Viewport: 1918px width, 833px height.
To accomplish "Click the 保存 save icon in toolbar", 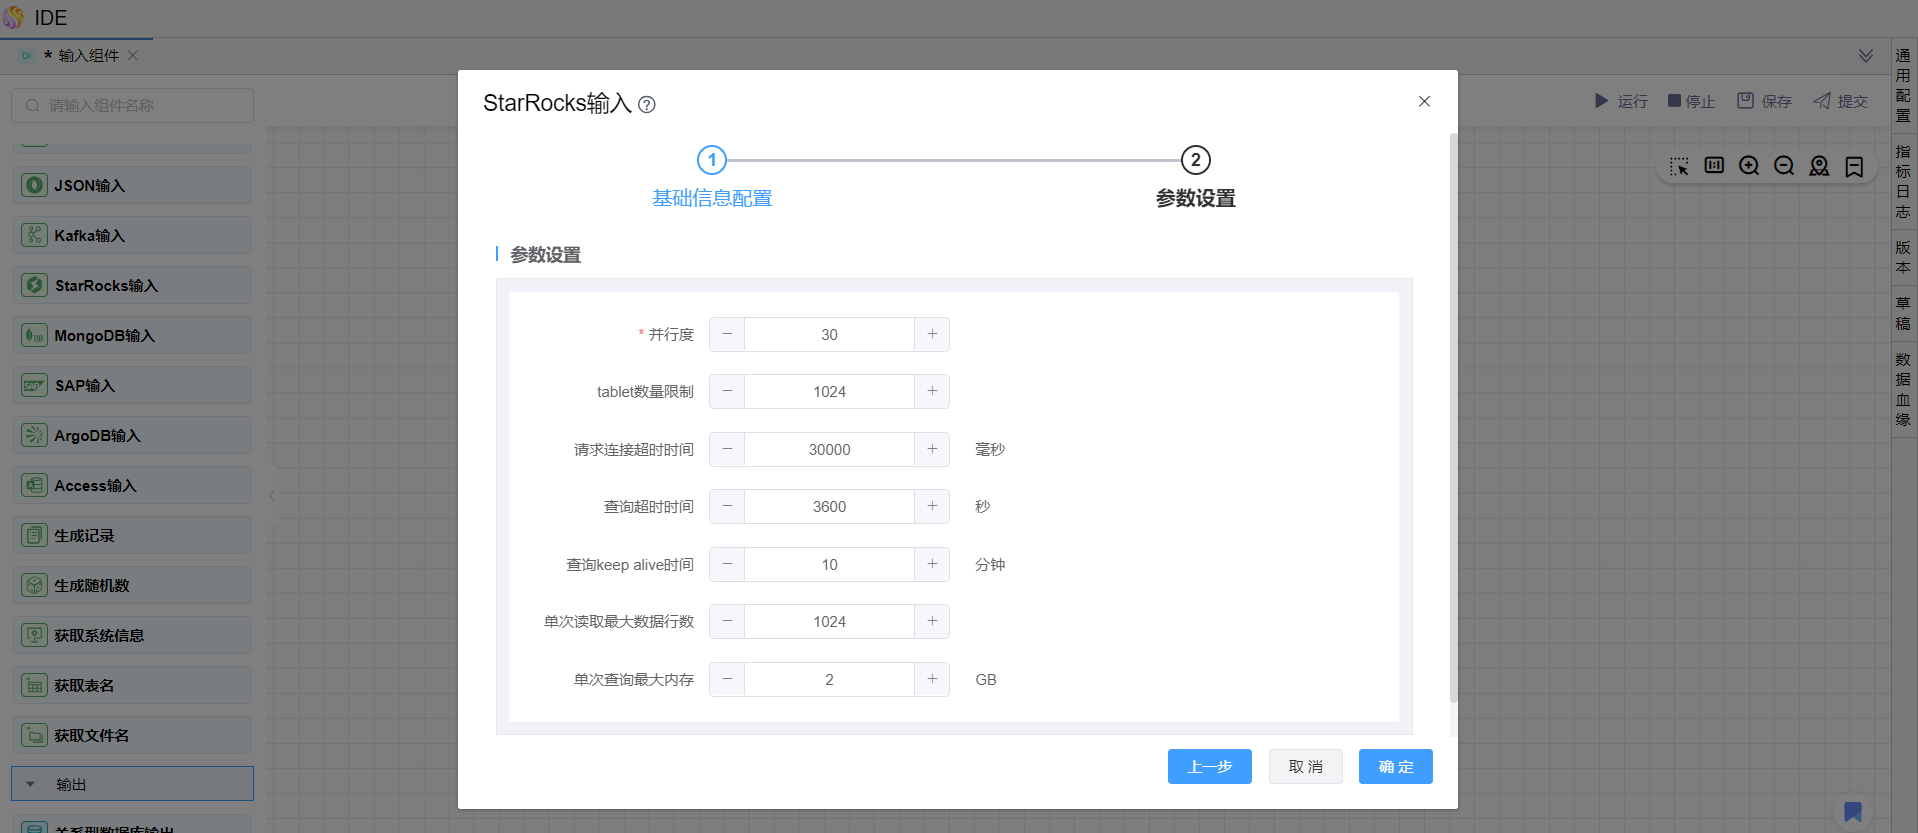I will 1745,101.
